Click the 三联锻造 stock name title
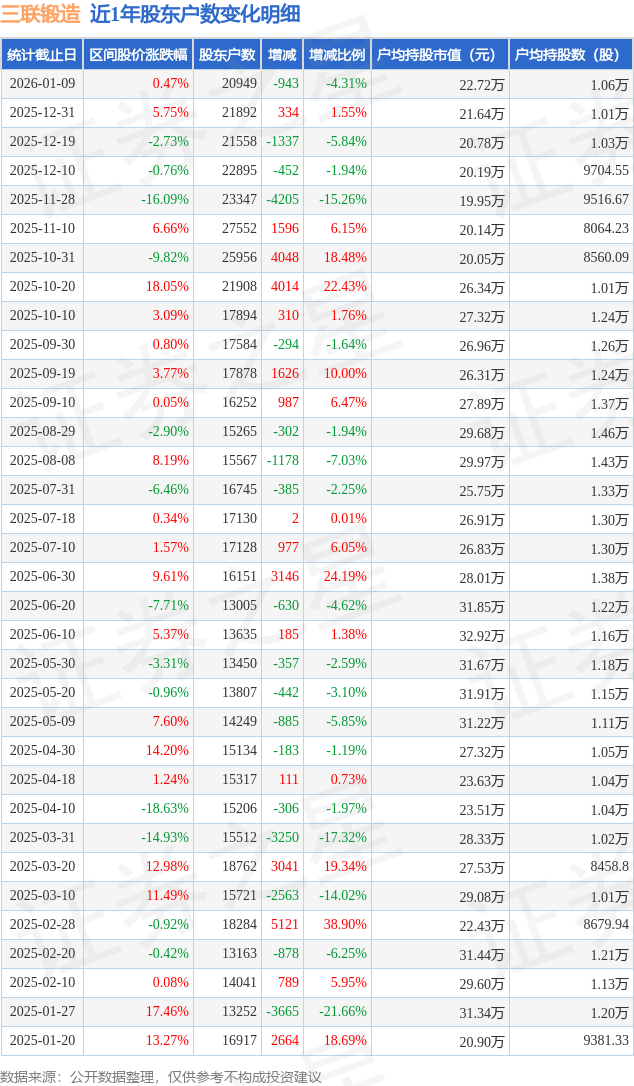This screenshot has height=1086, width=634. [41, 14]
